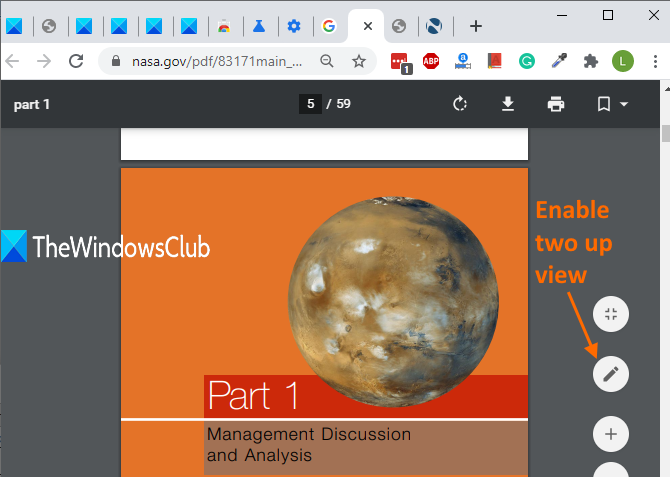Switch to the settings gear tab
This screenshot has width=670, height=477.
[x=294, y=26]
